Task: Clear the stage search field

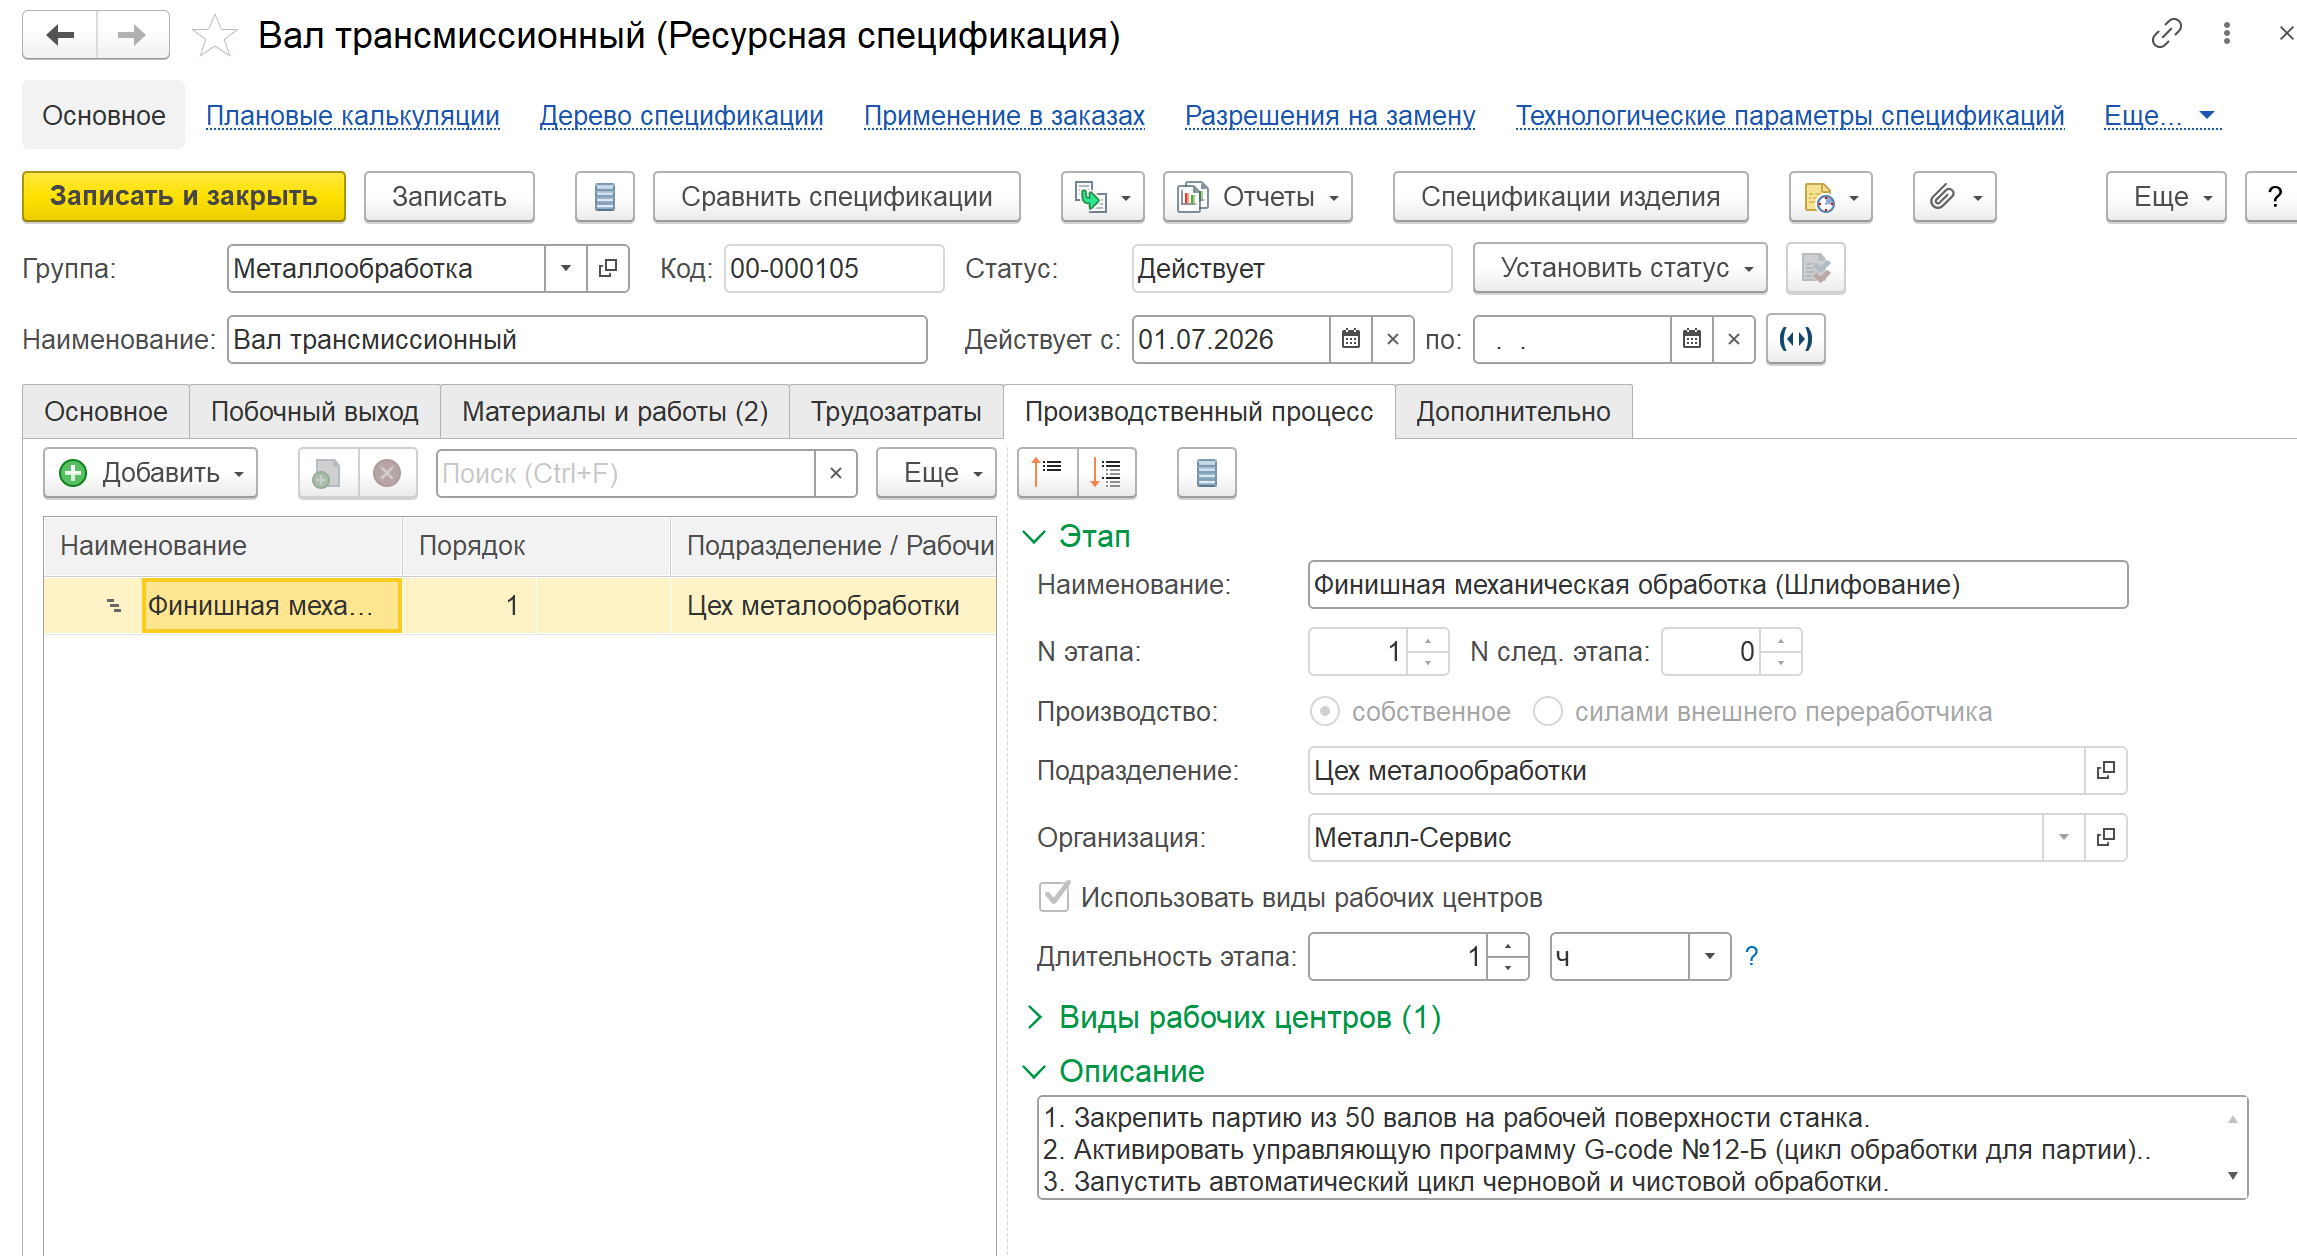Action: [836, 473]
